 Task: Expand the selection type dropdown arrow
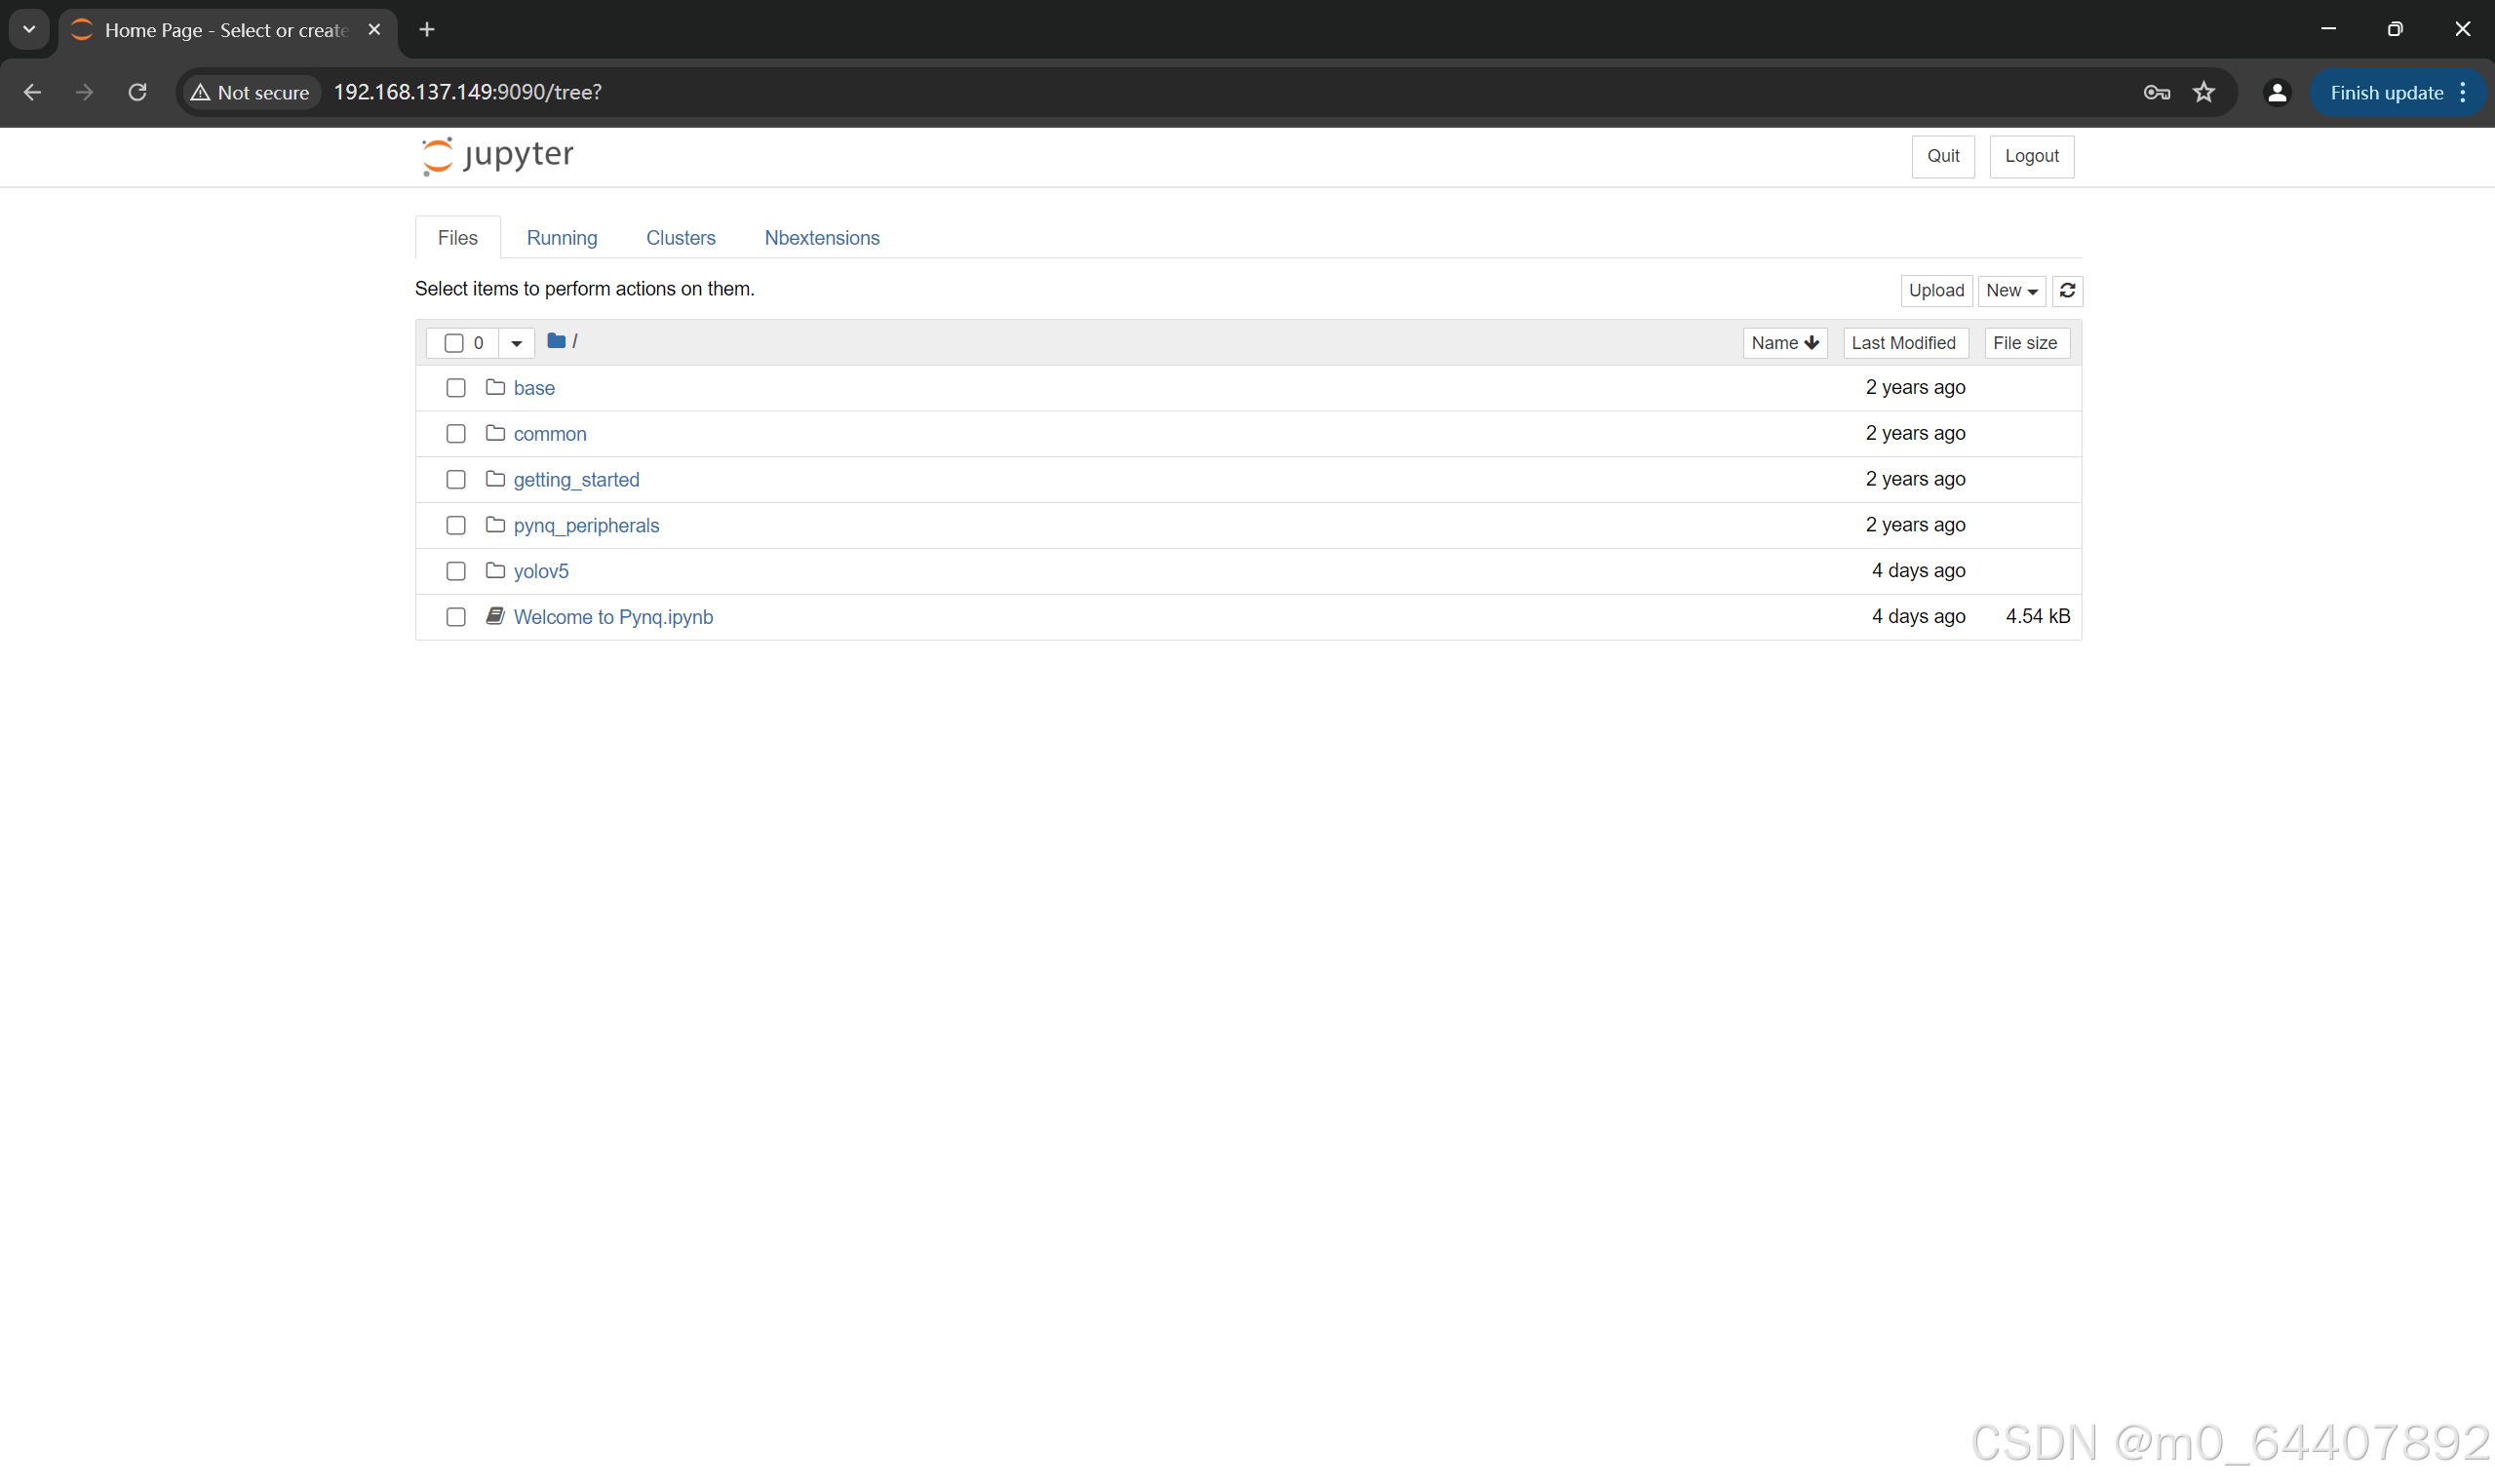pos(516,343)
